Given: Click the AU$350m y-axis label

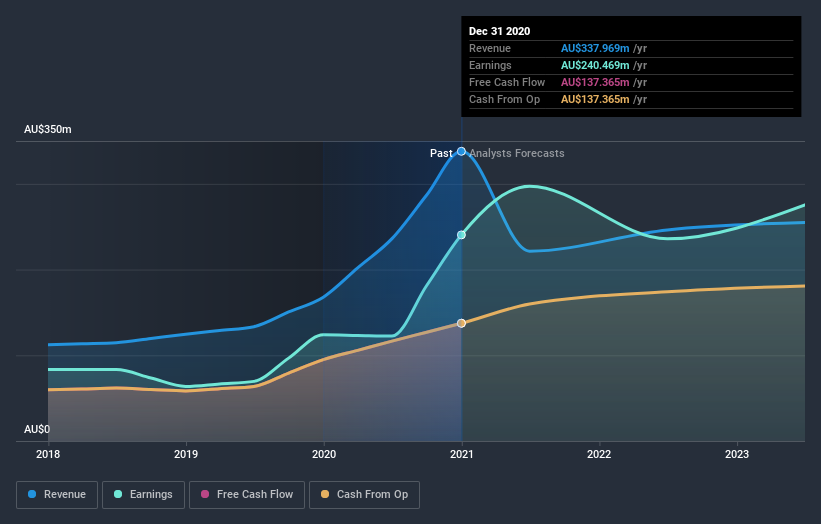Looking at the screenshot, I should click(48, 129).
